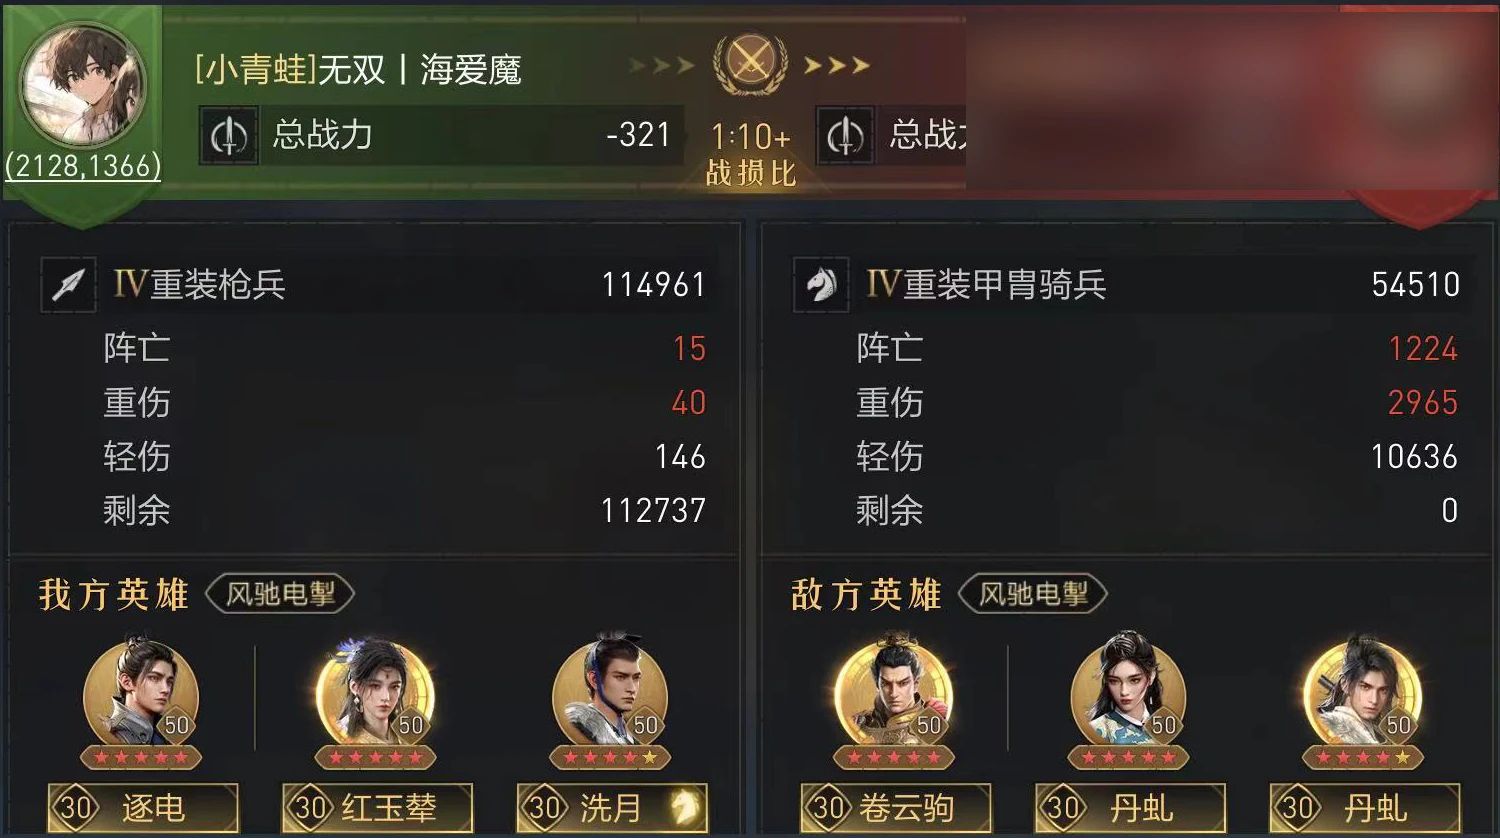The height and width of the screenshot is (838, 1500).
Task: Click the player avatar portrait
Action: point(84,87)
